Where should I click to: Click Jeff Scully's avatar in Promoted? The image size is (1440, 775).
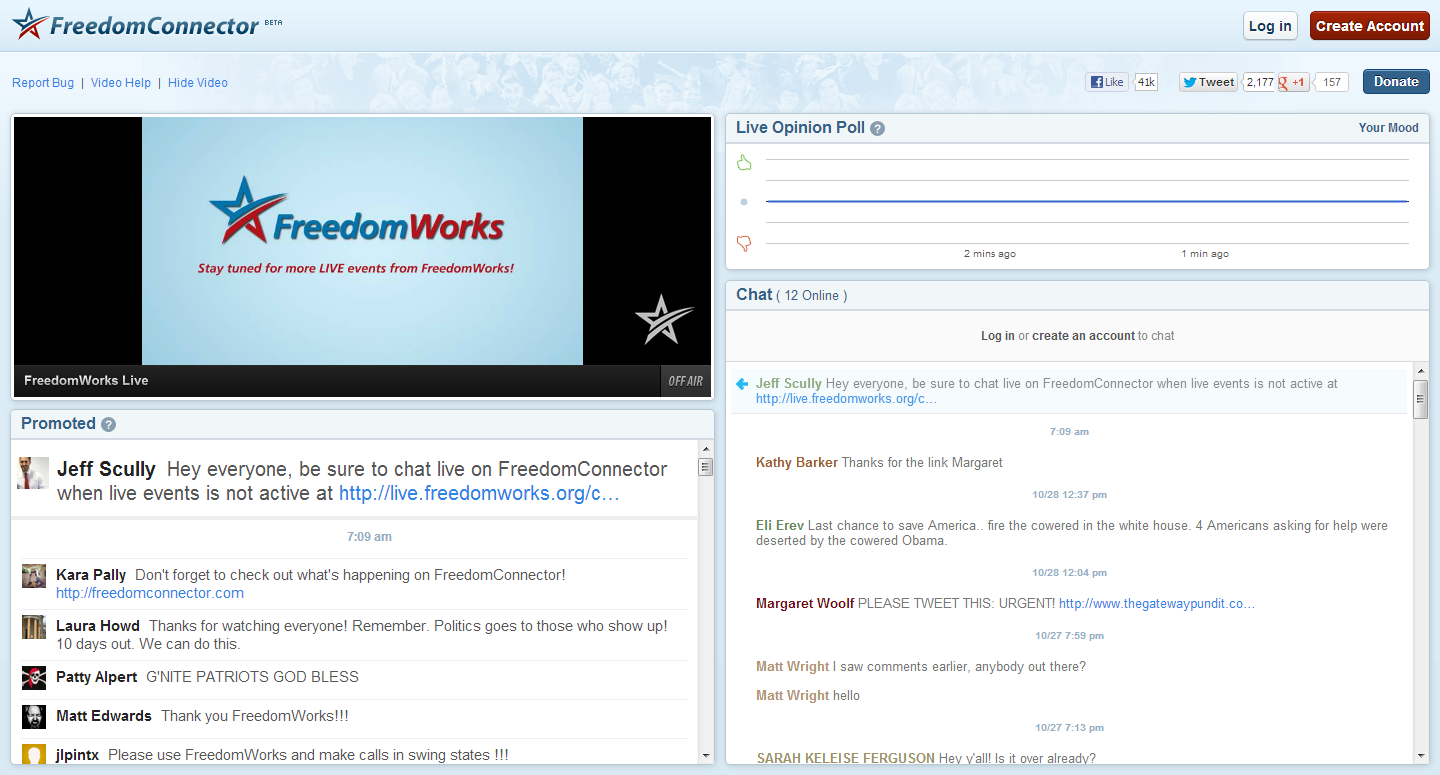coord(33,473)
